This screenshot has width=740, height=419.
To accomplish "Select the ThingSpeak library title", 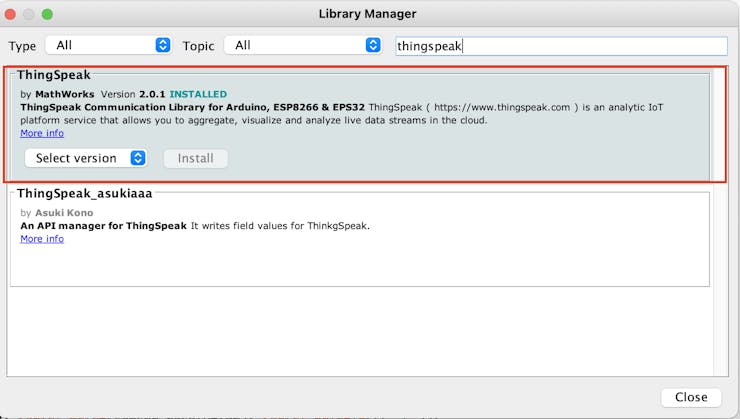I will (54, 75).
